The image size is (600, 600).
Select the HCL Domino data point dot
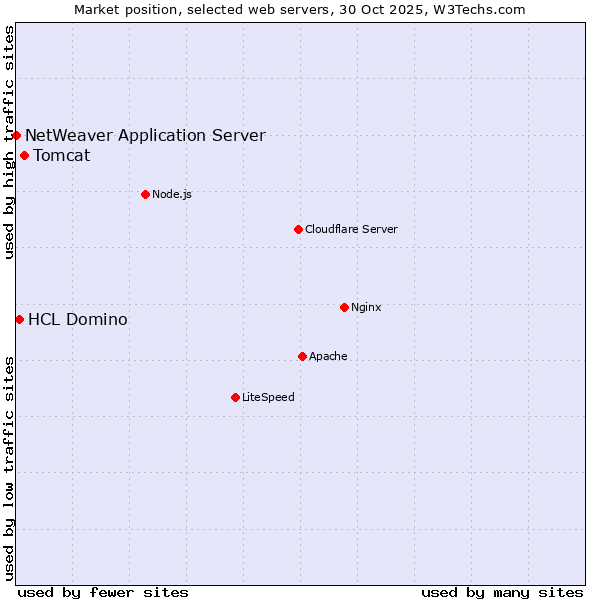[19, 319]
